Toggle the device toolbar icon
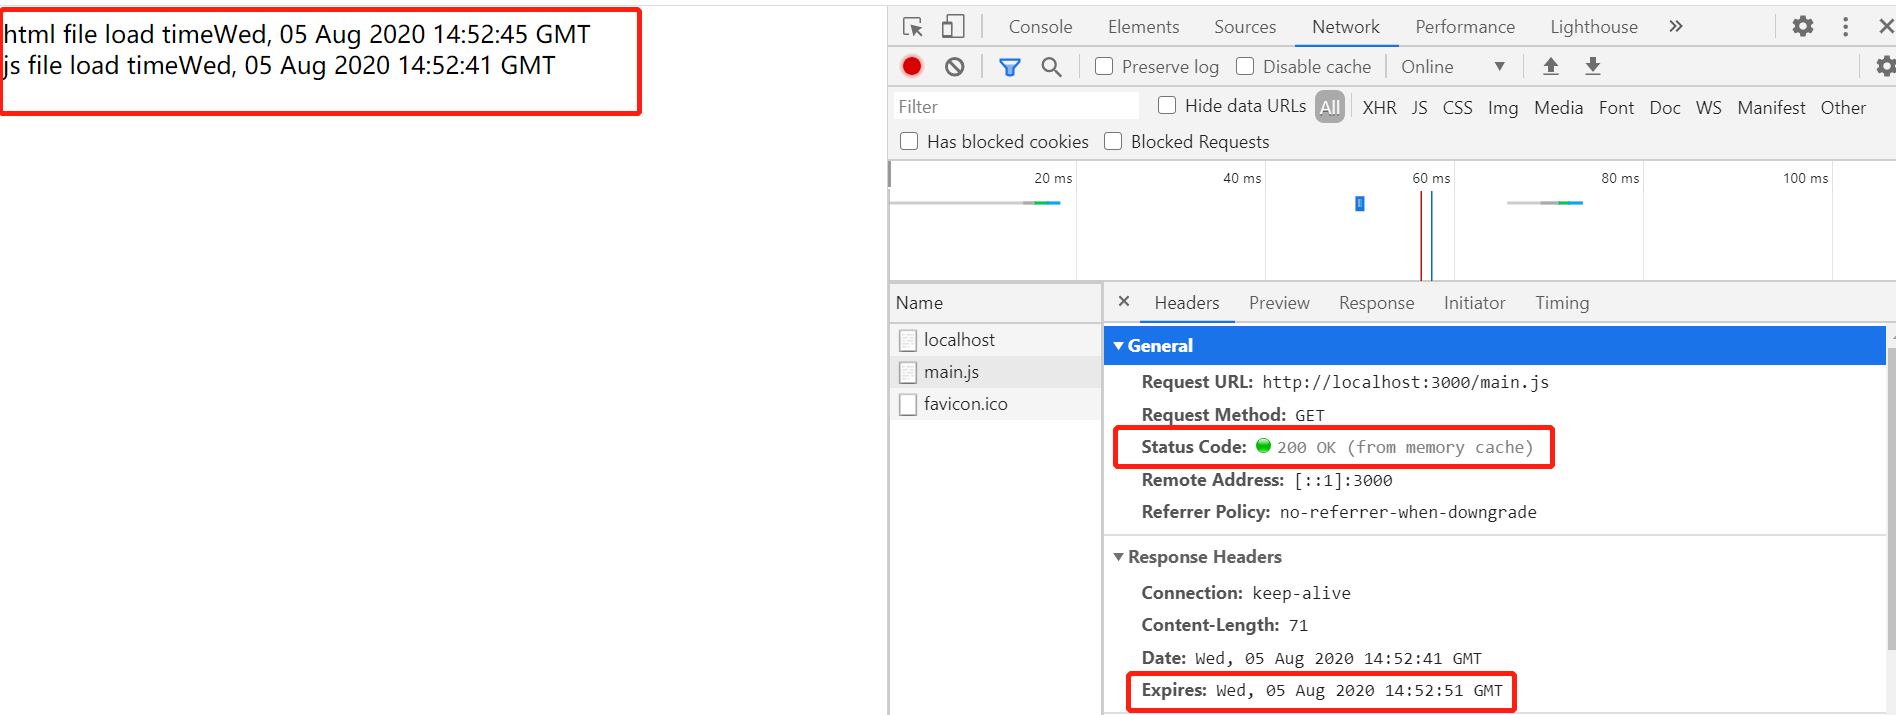 (x=952, y=27)
